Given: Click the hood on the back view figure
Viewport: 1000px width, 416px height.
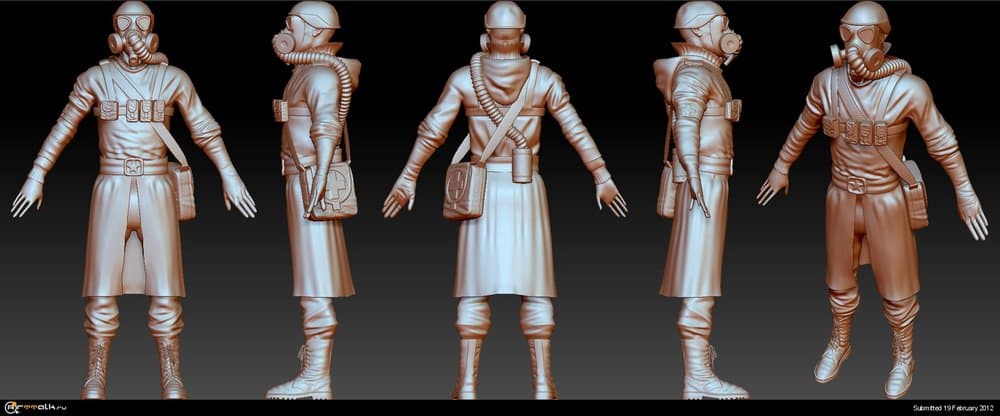Looking at the screenshot, I should point(505,70).
